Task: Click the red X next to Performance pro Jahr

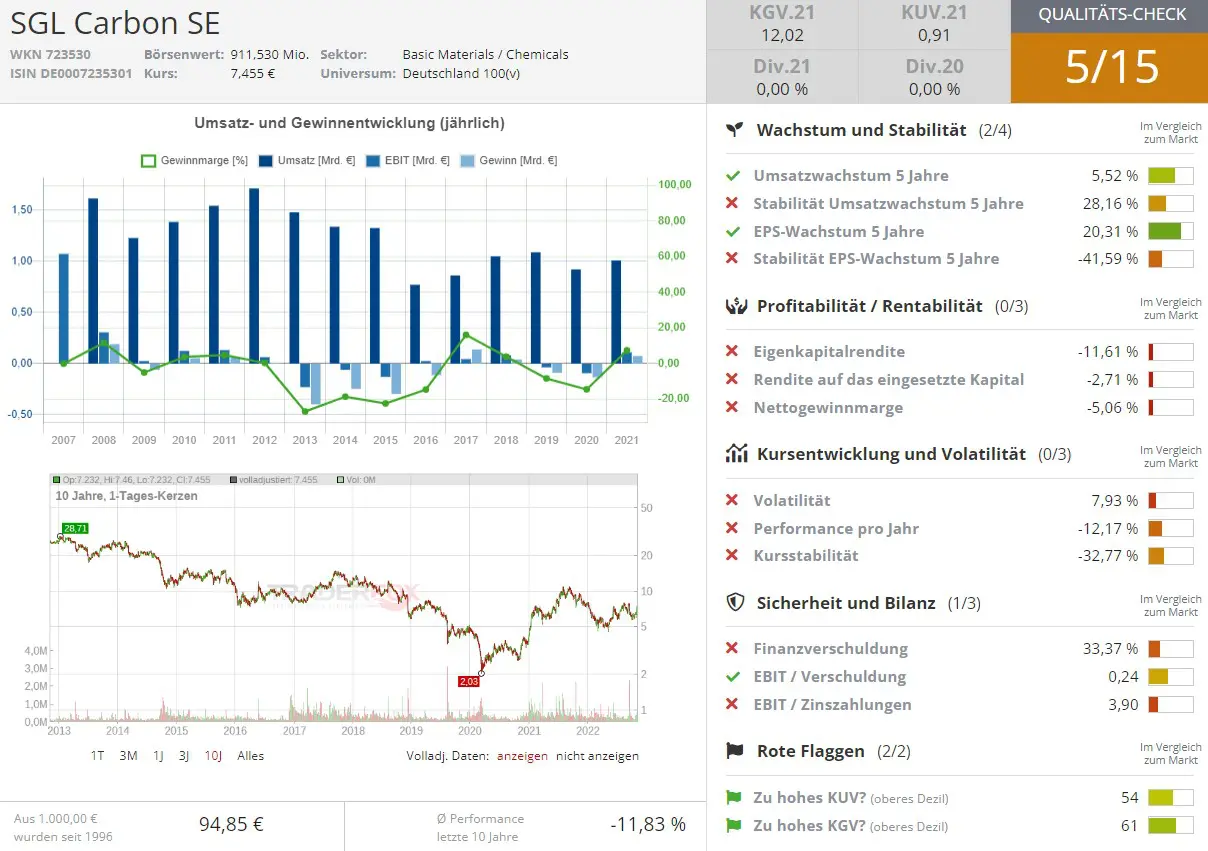Action: (733, 528)
